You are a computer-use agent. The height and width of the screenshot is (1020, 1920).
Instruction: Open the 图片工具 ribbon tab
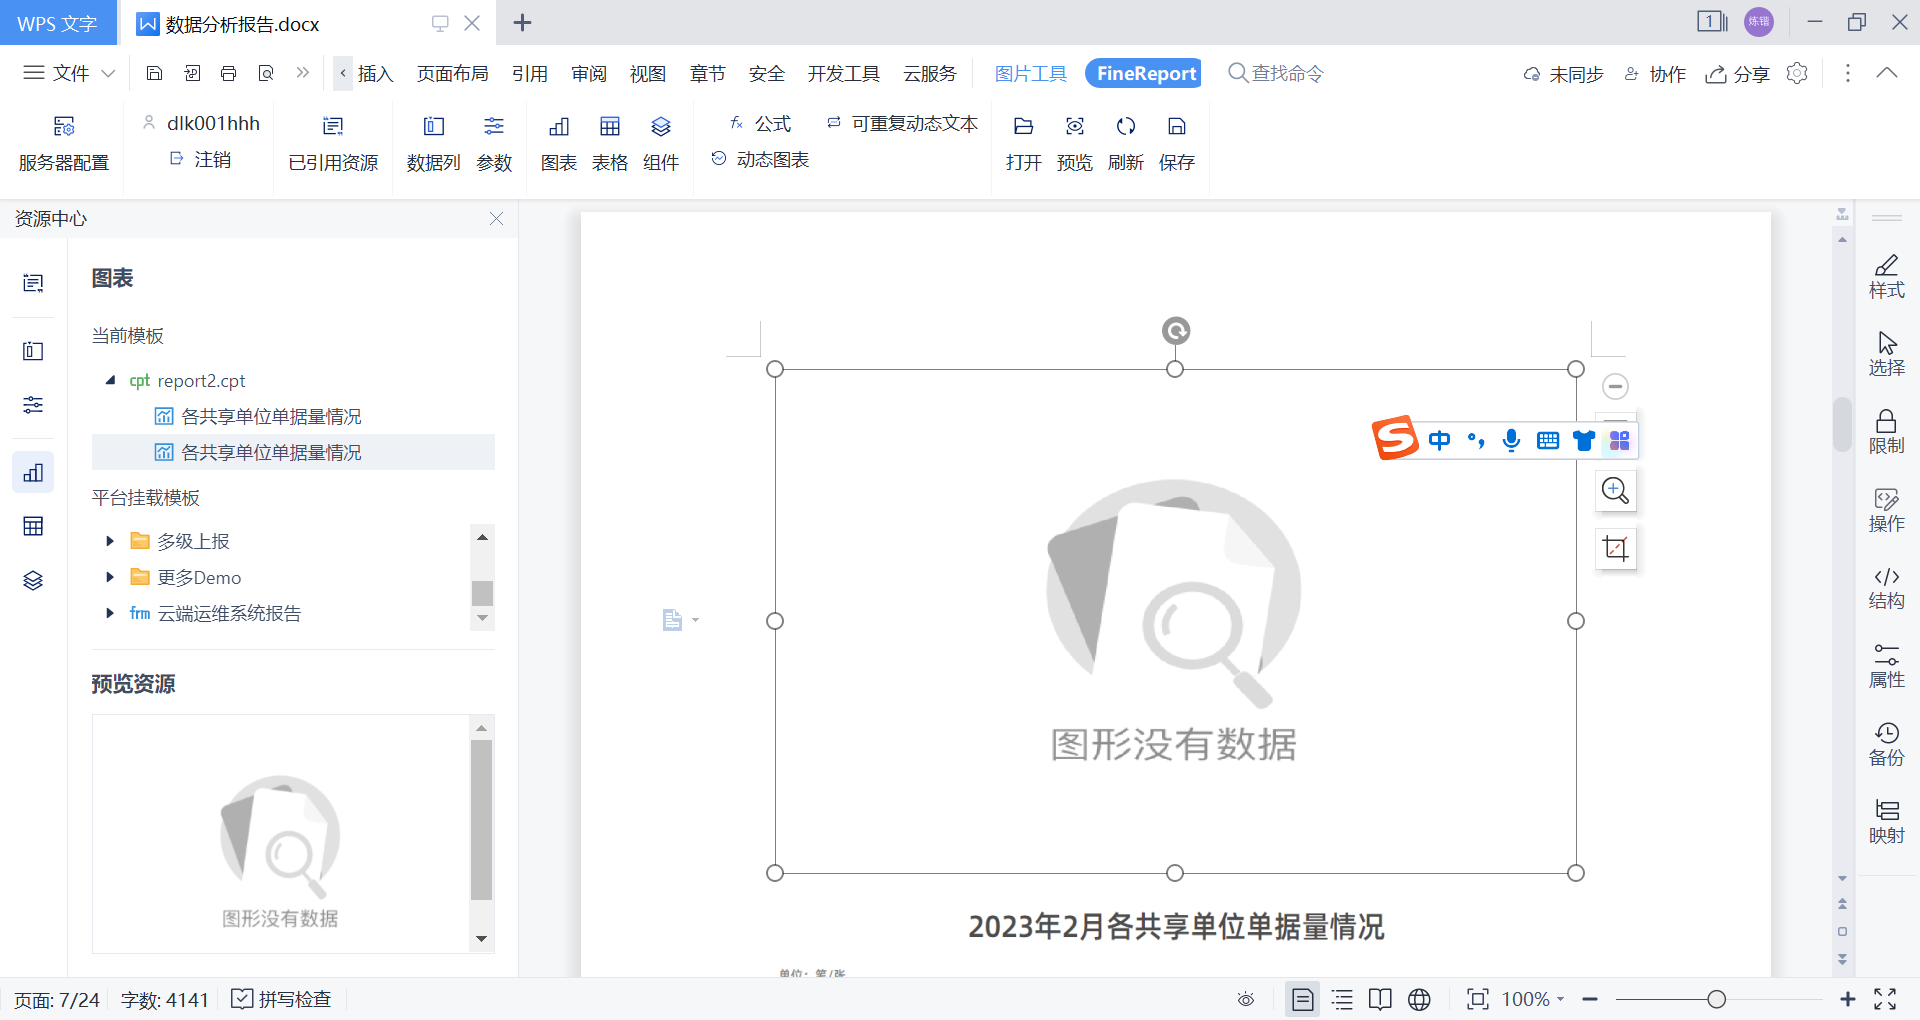[x=1031, y=73]
